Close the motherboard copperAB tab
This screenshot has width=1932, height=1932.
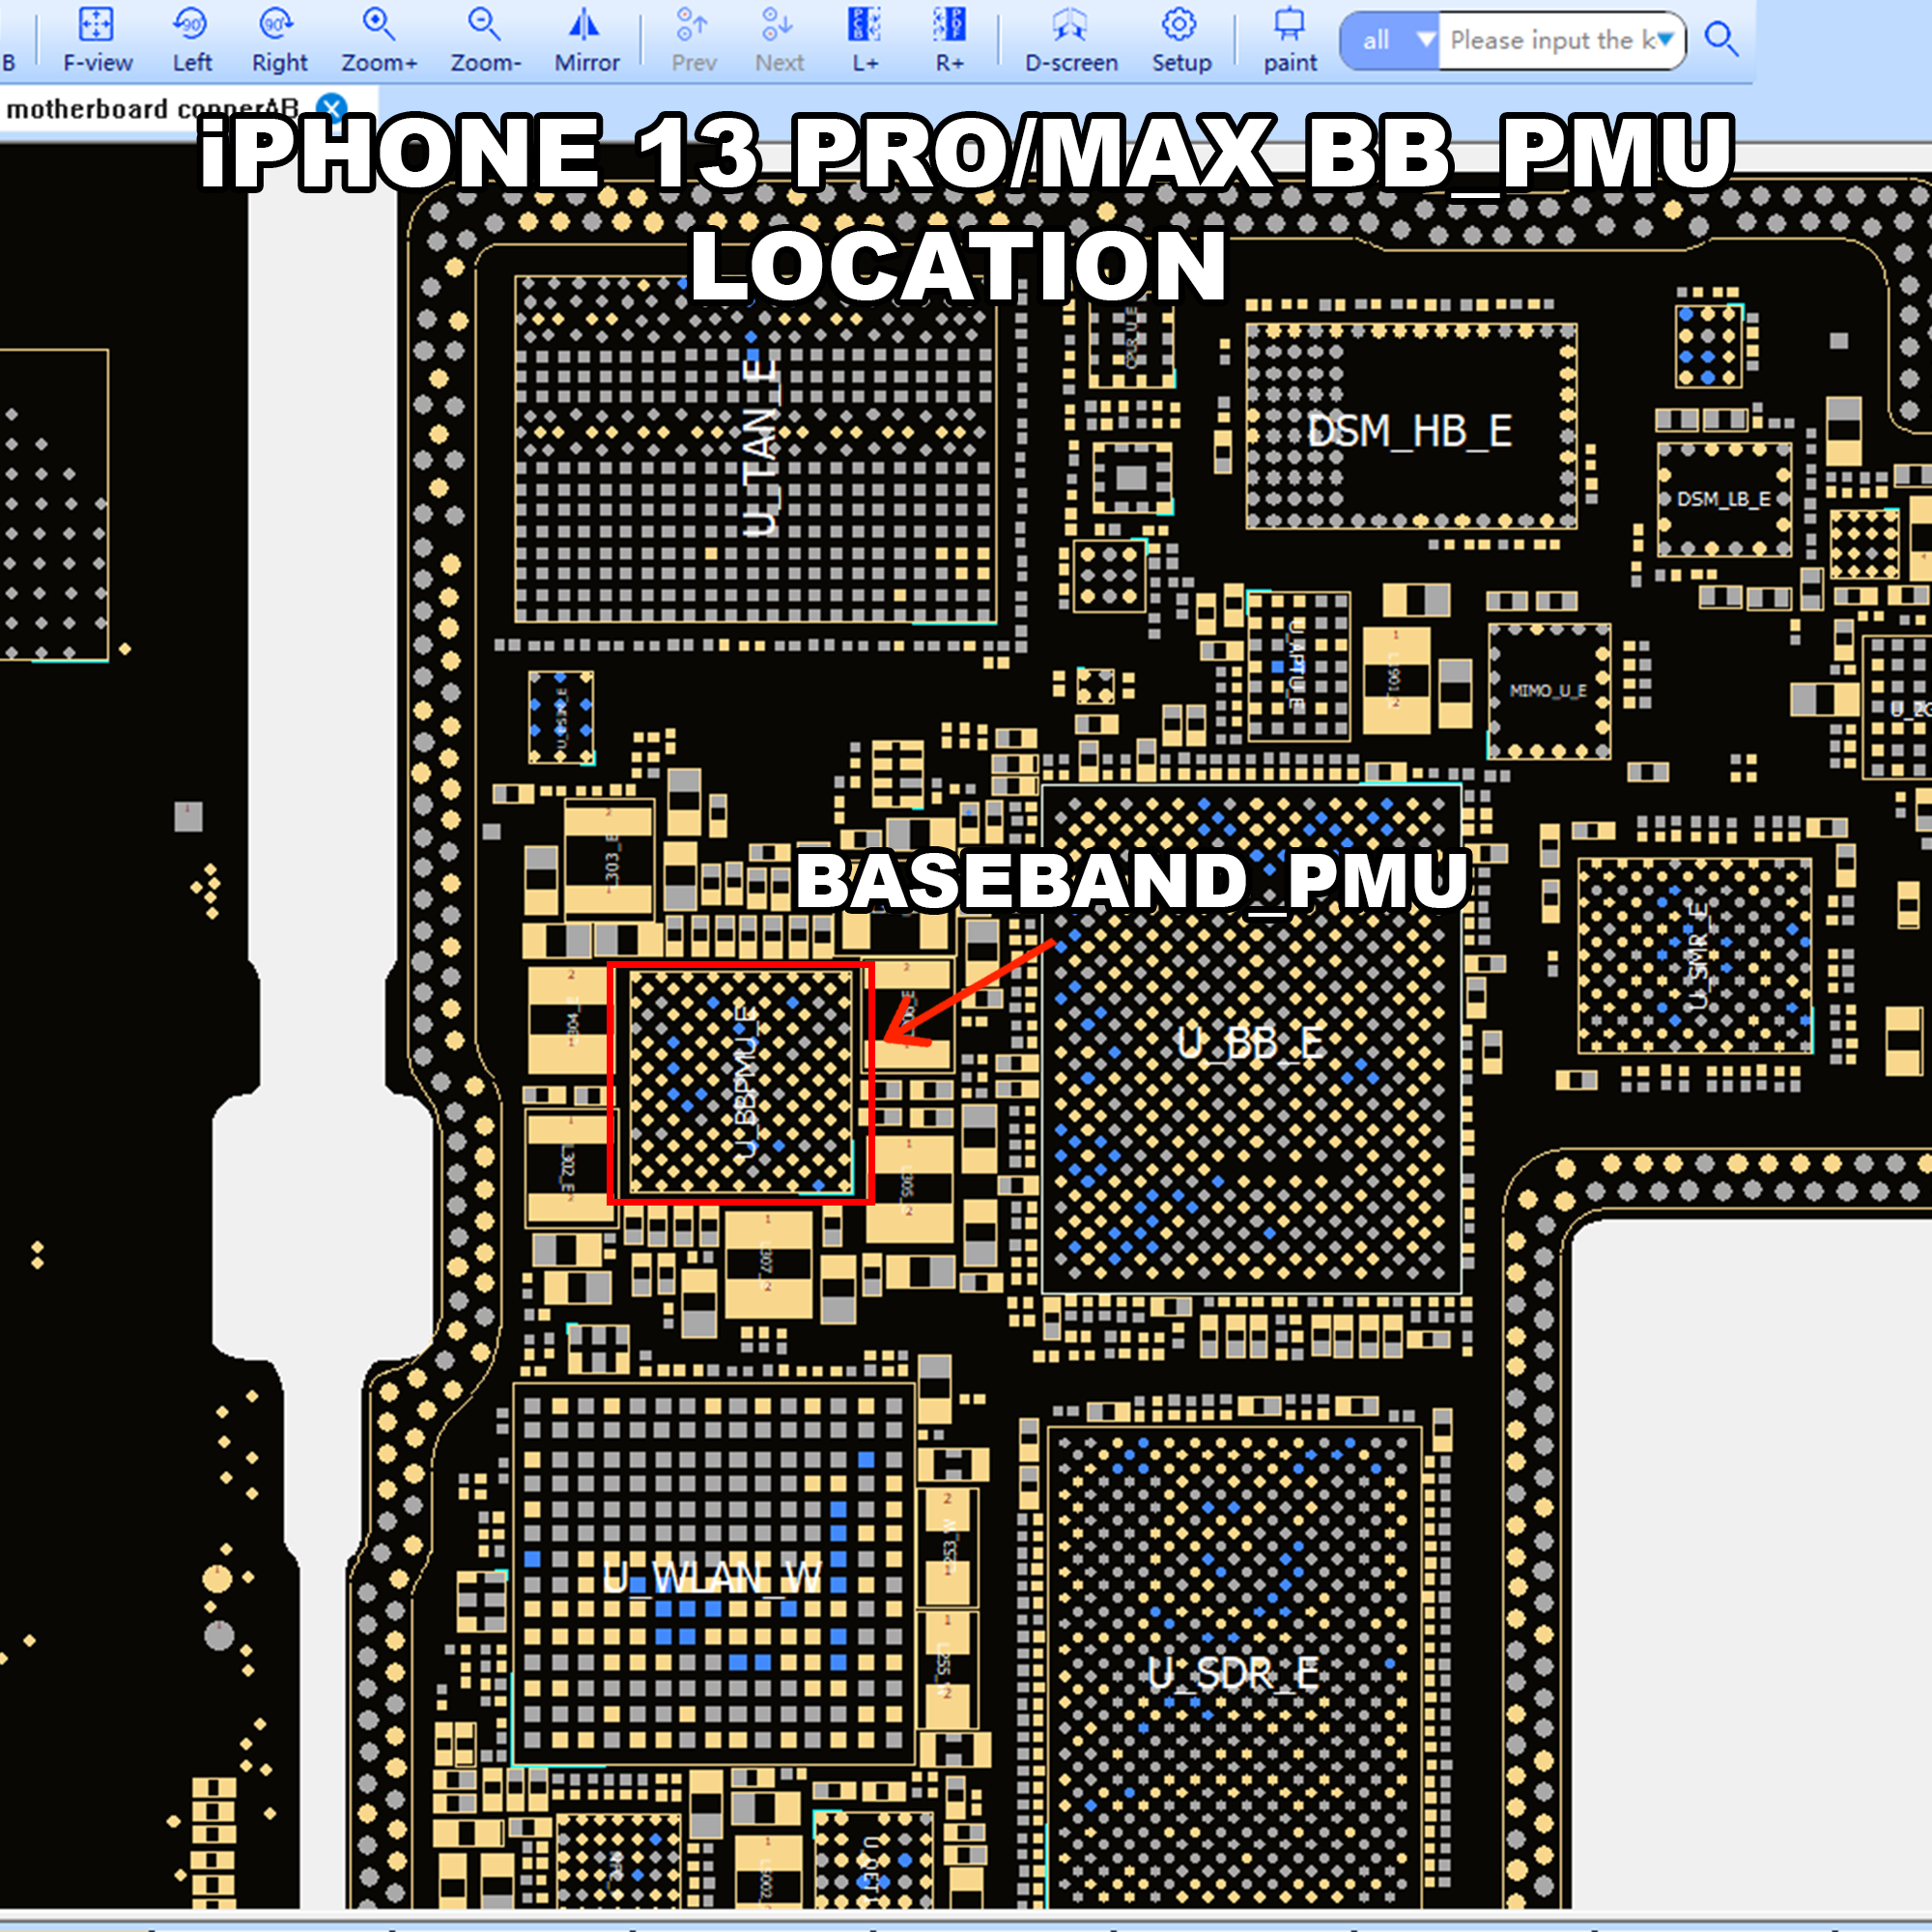331,108
